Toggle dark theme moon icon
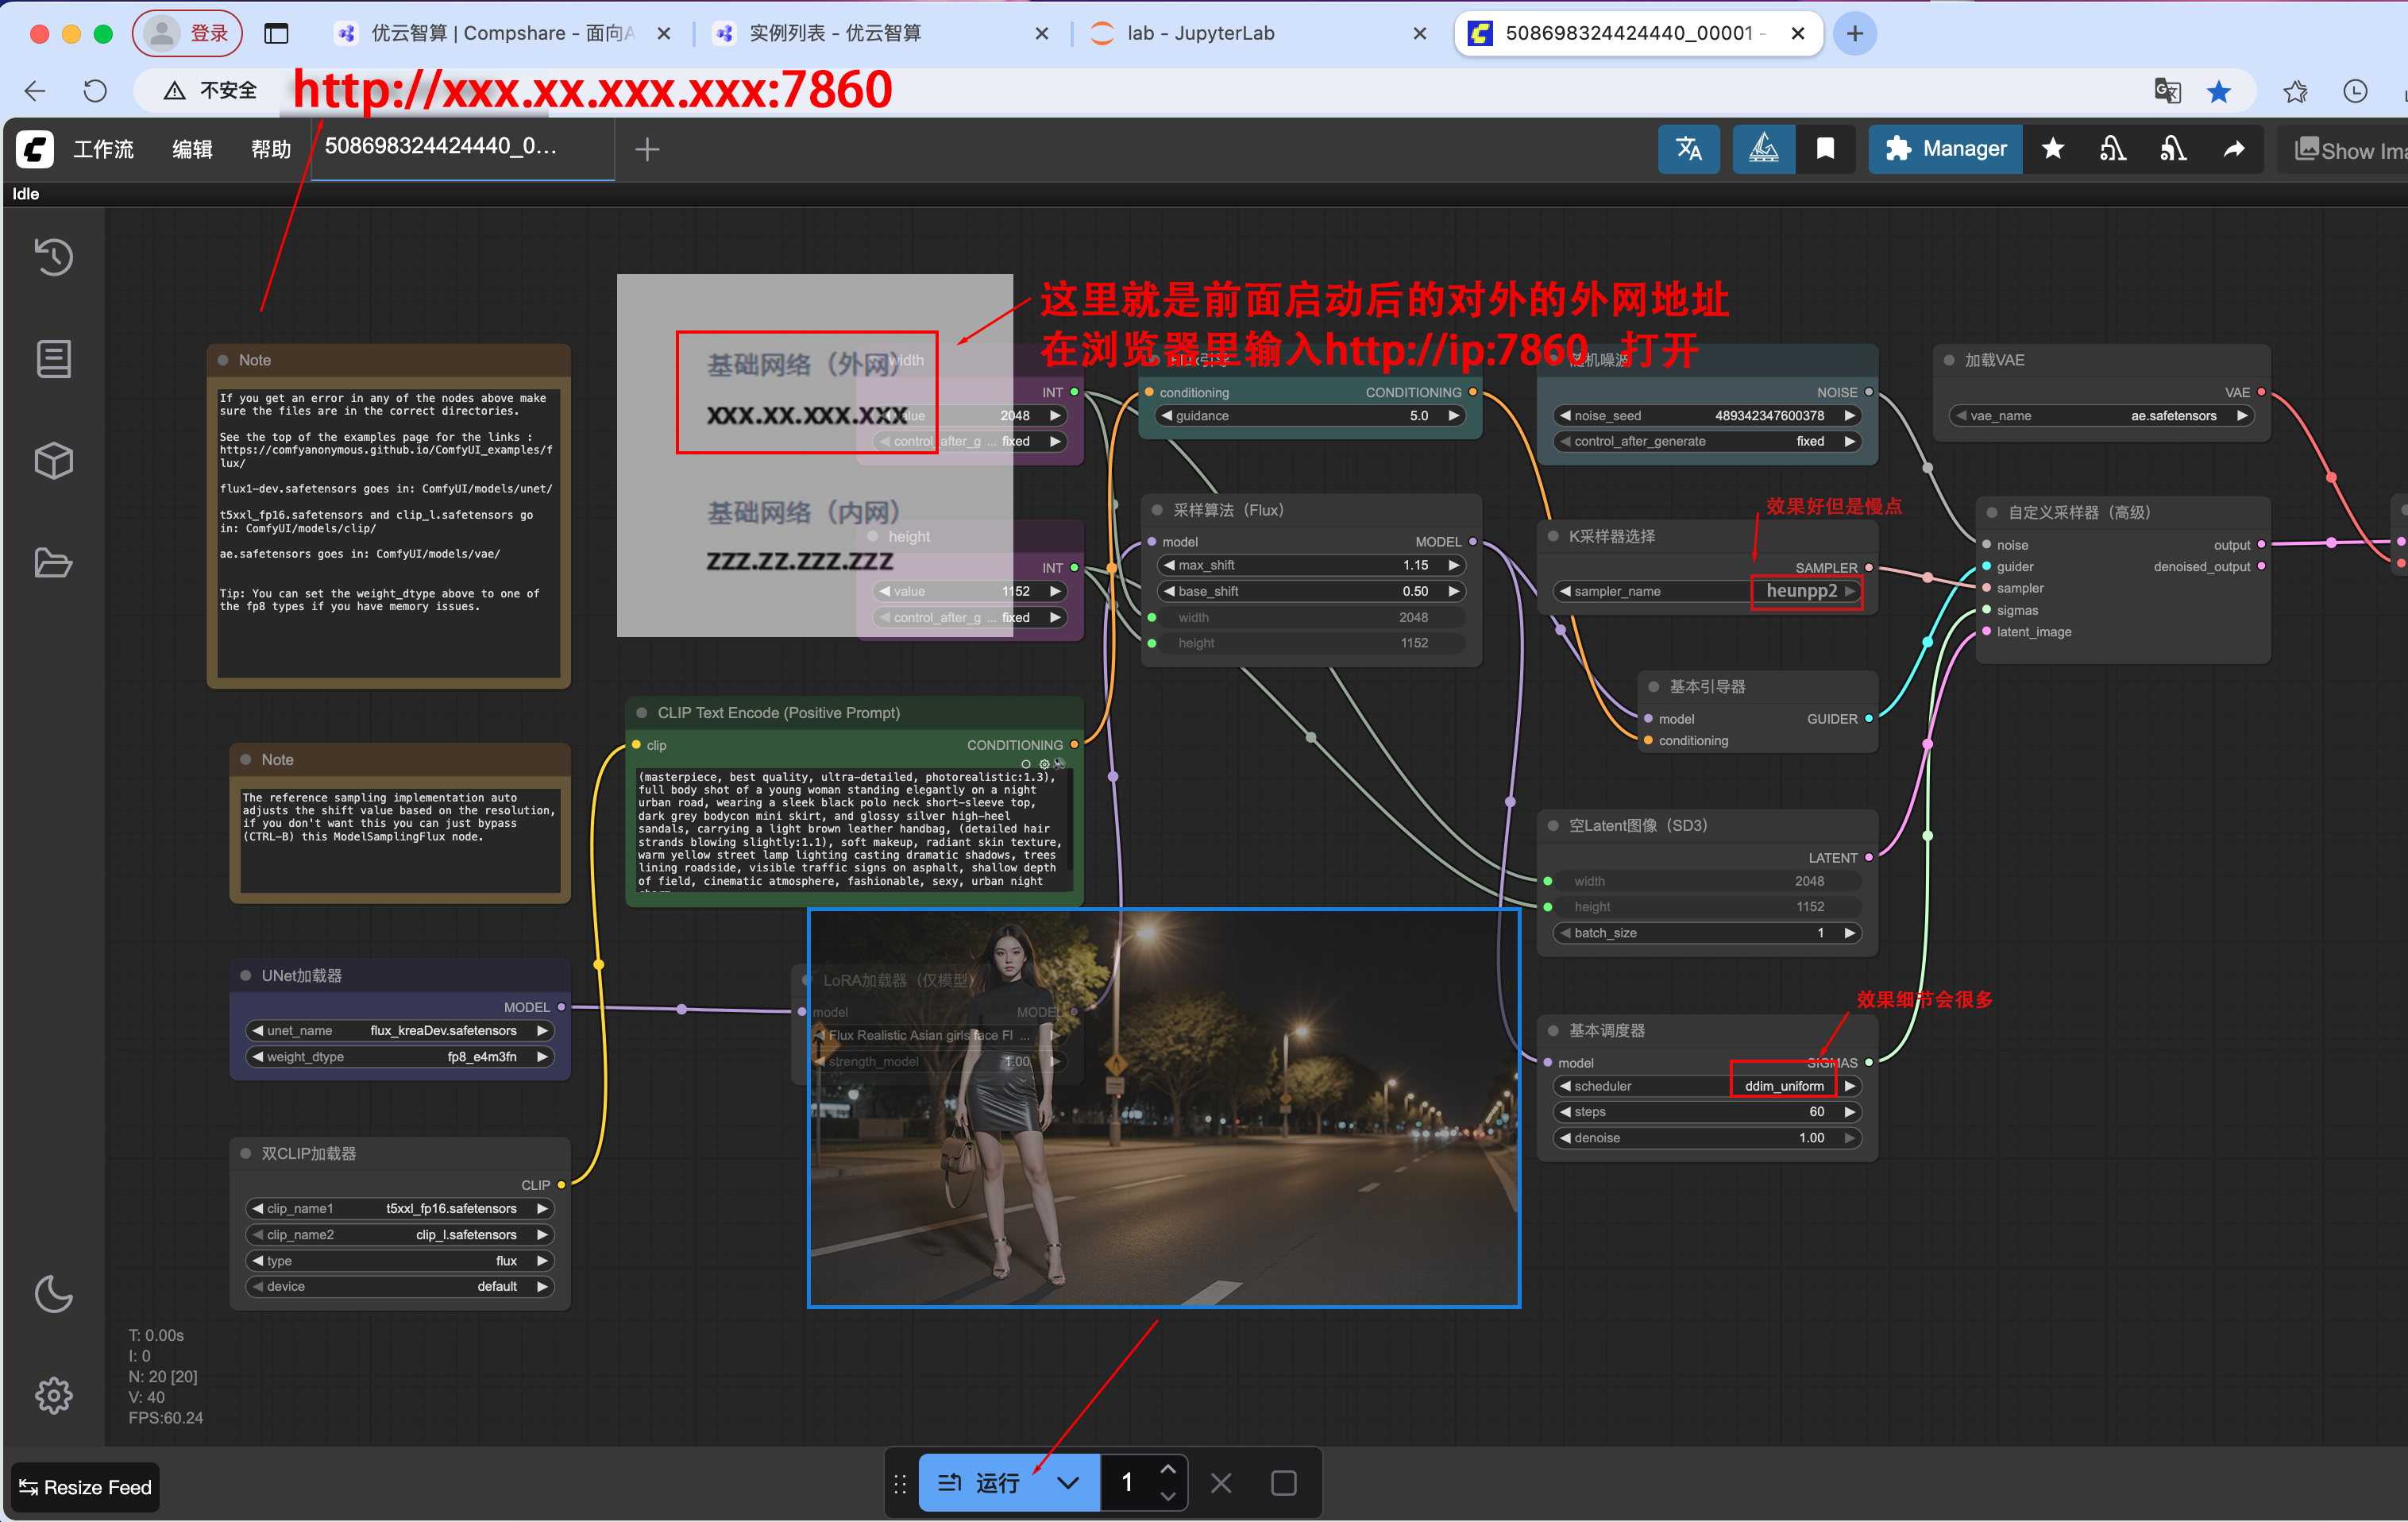The image size is (2408, 1522). (x=54, y=1294)
